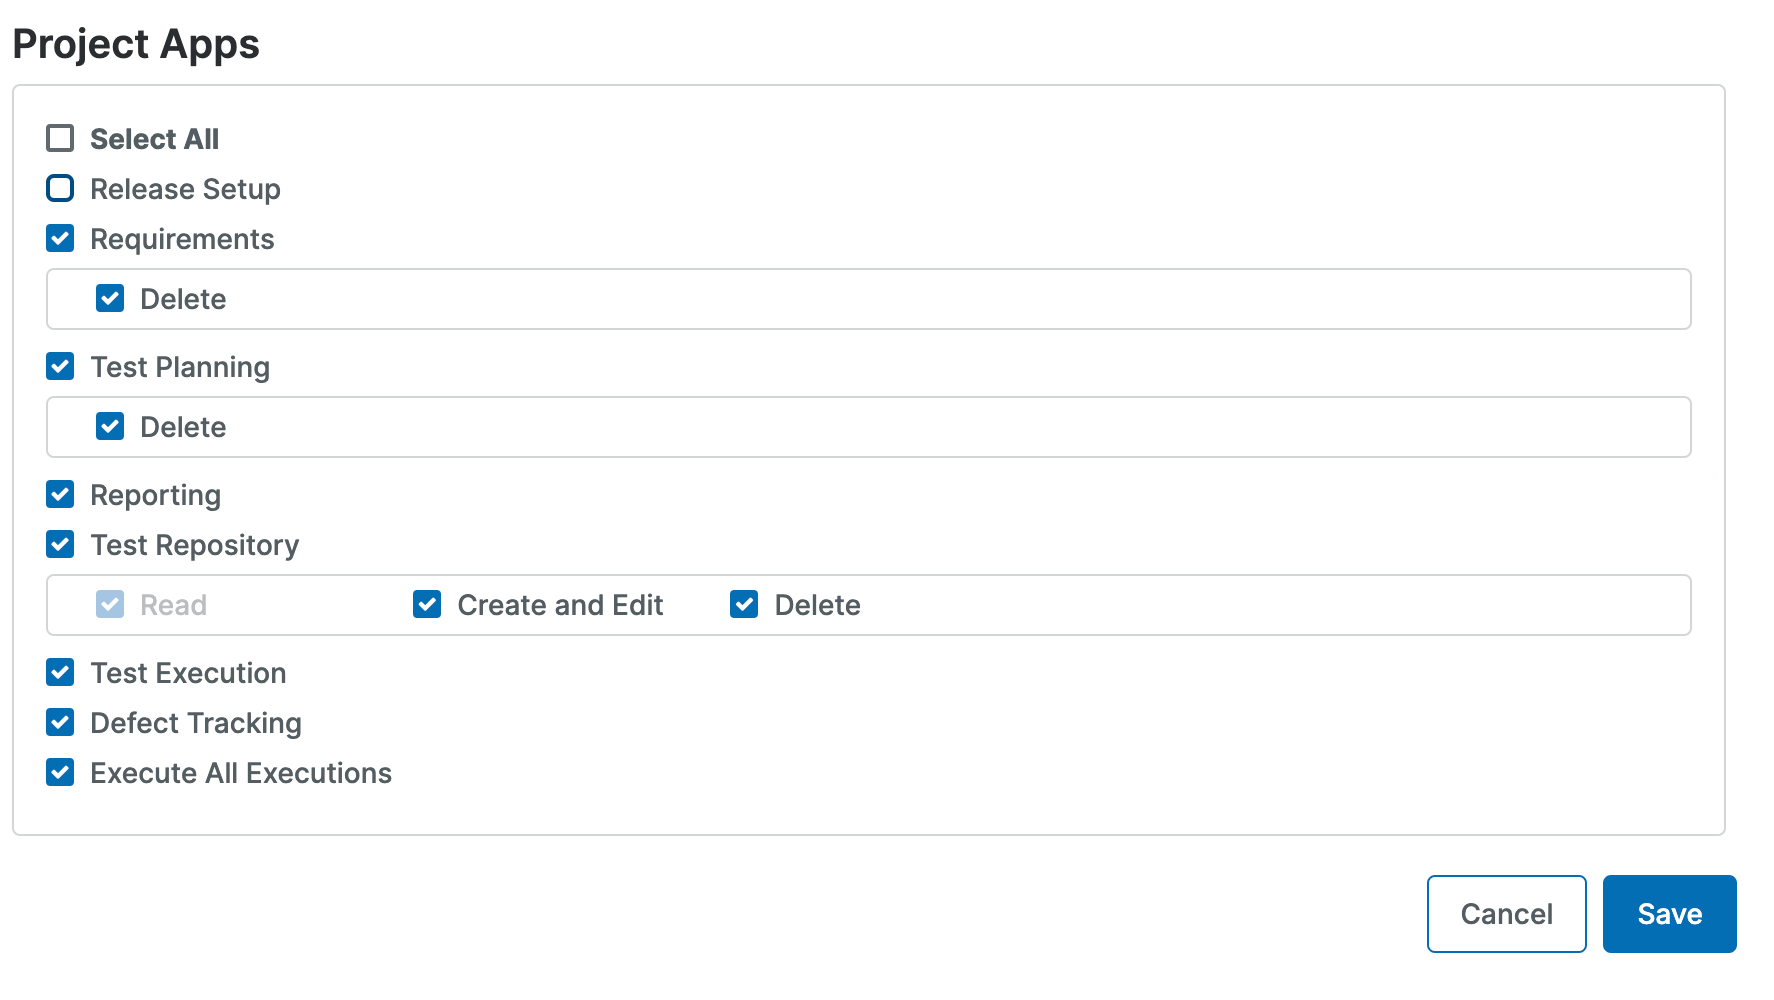Disable the Test Planning permission

60,366
